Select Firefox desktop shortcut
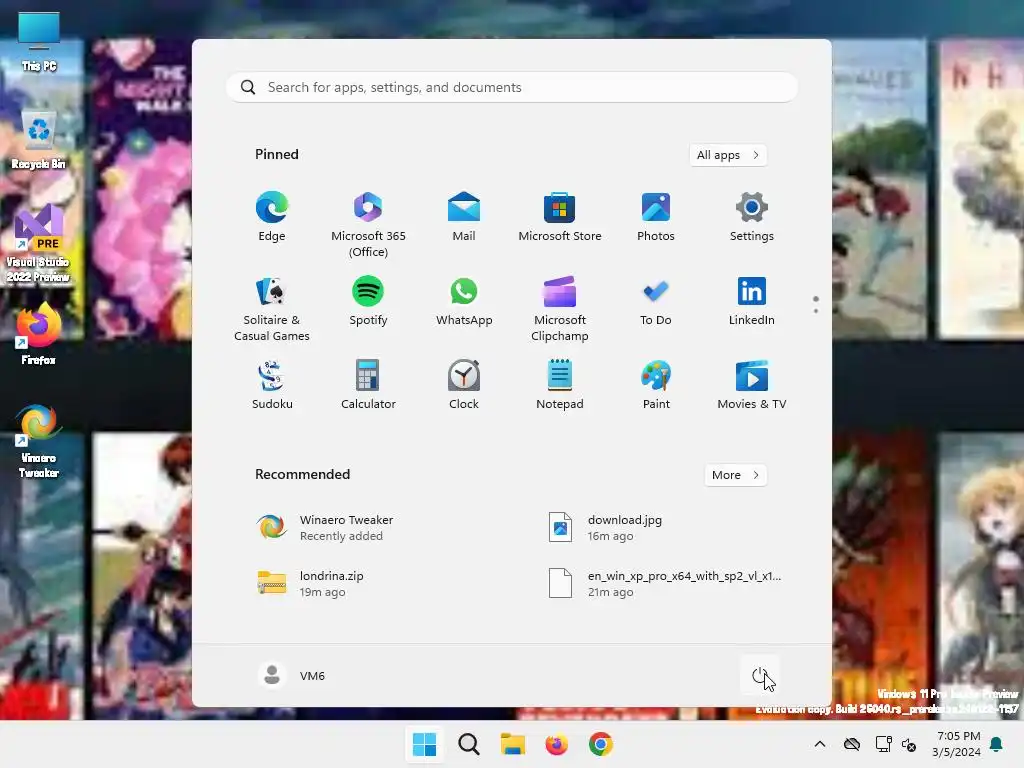1024x768 pixels. click(39, 334)
